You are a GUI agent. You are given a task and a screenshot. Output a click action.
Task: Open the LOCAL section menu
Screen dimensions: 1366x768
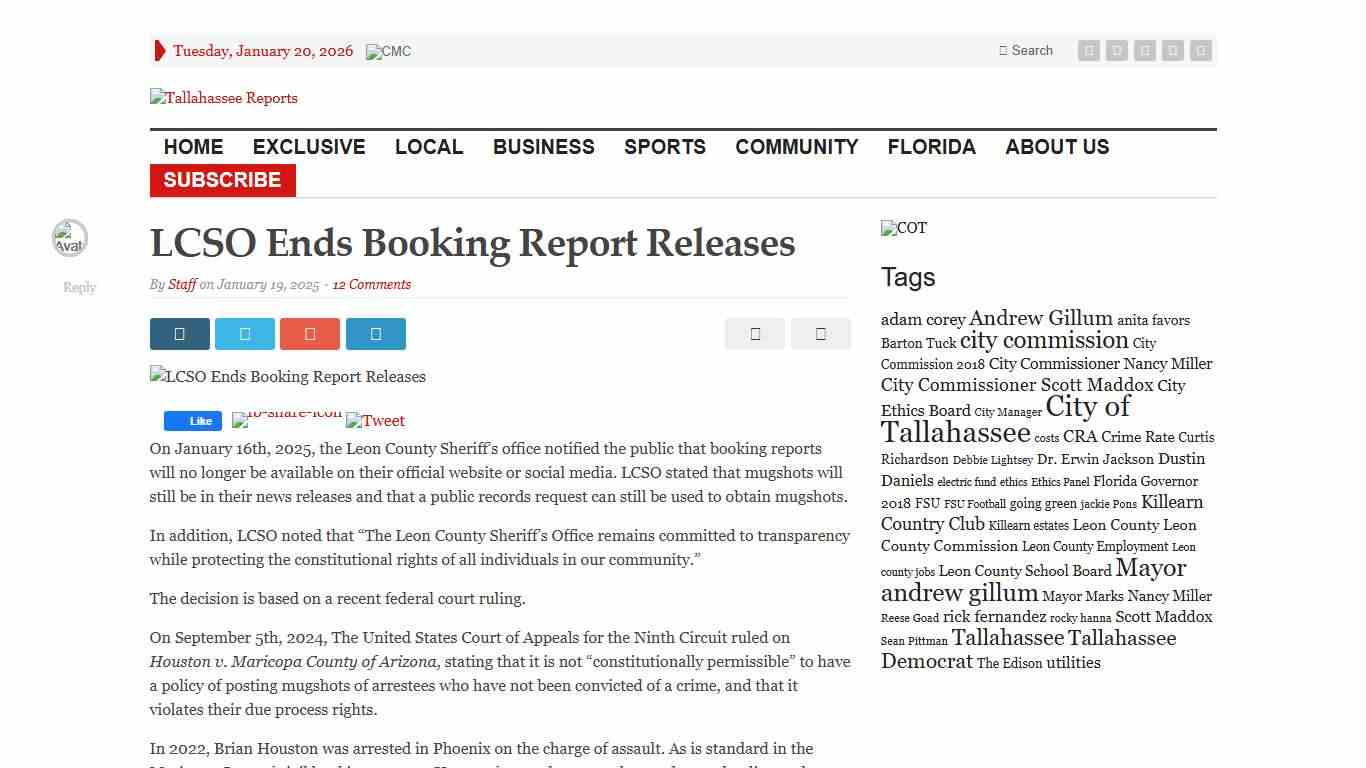coord(429,147)
